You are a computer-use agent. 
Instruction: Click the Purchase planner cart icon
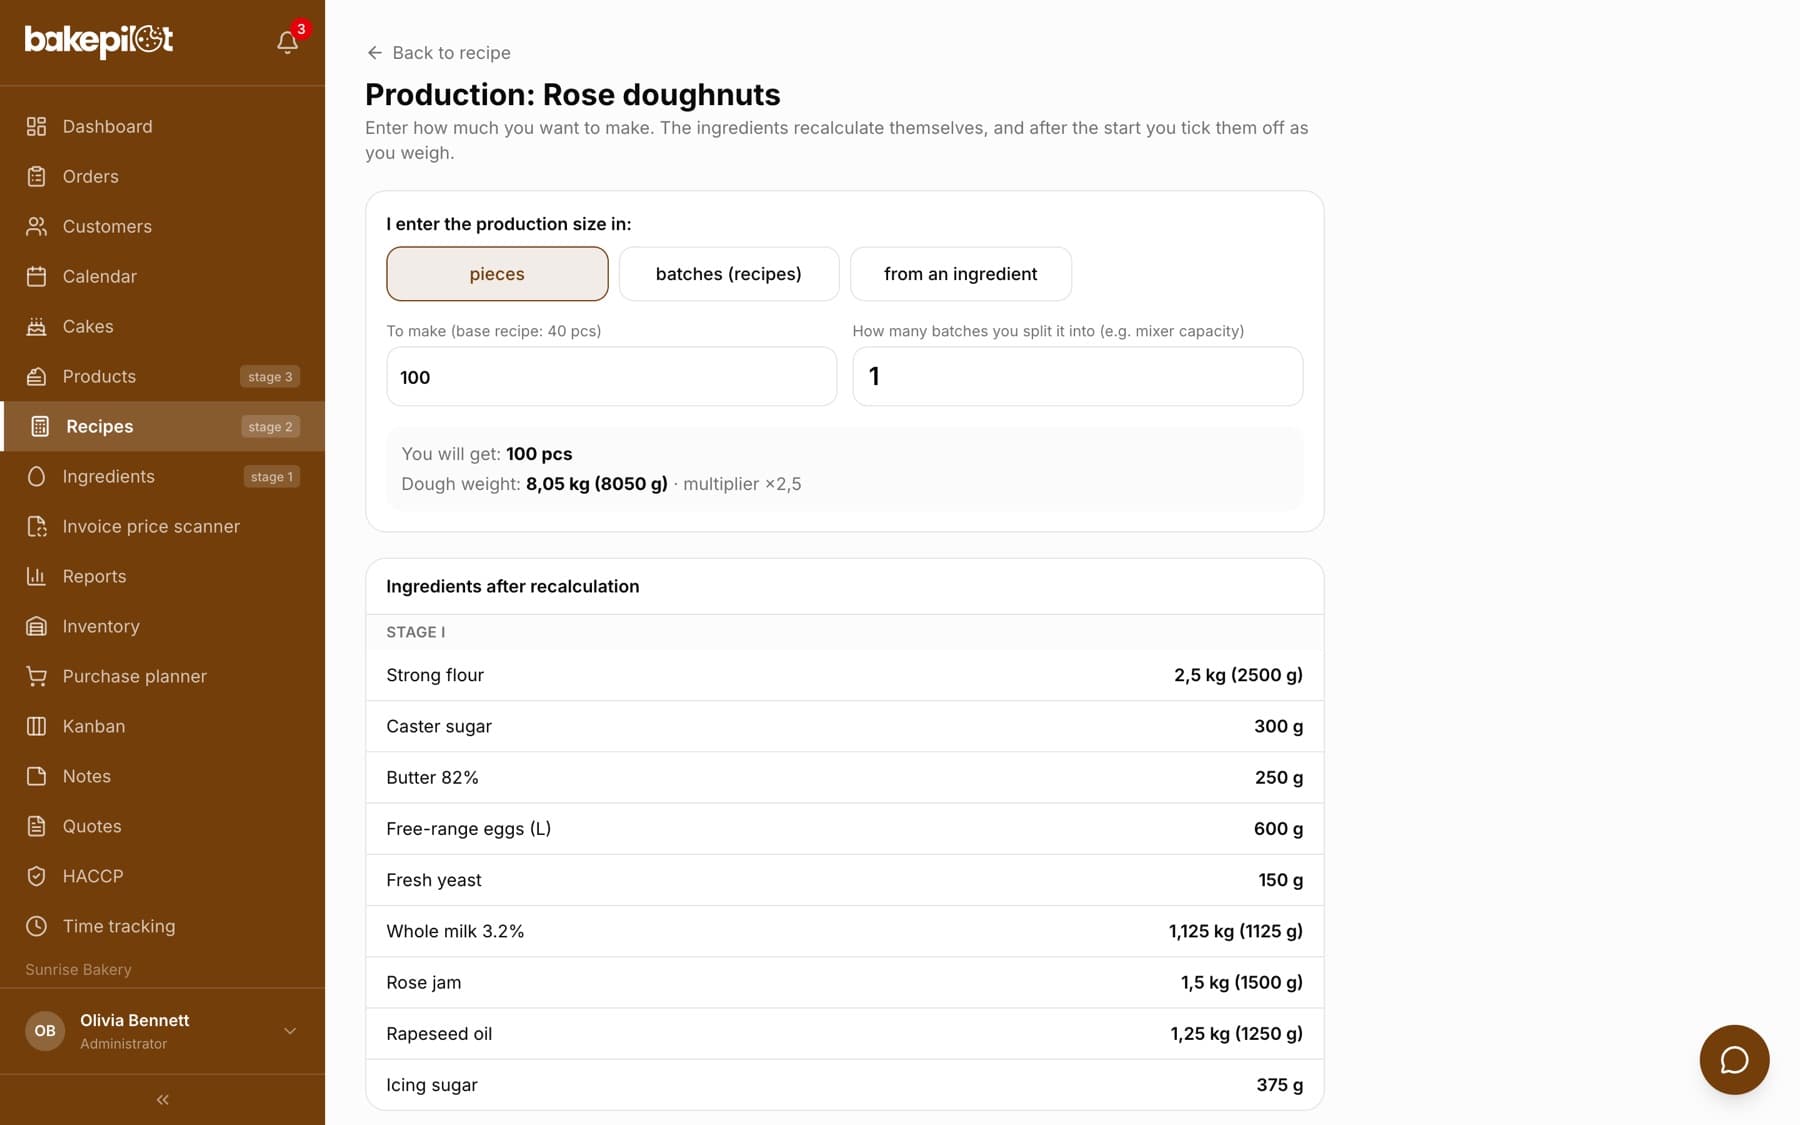(36, 676)
